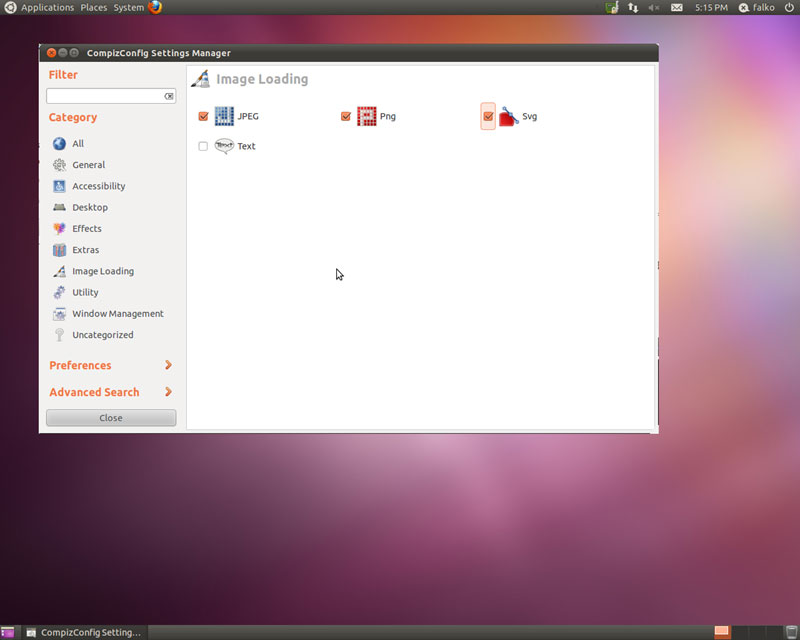Select the Utility category icon
This screenshot has width=800, height=640.
[59, 292]
